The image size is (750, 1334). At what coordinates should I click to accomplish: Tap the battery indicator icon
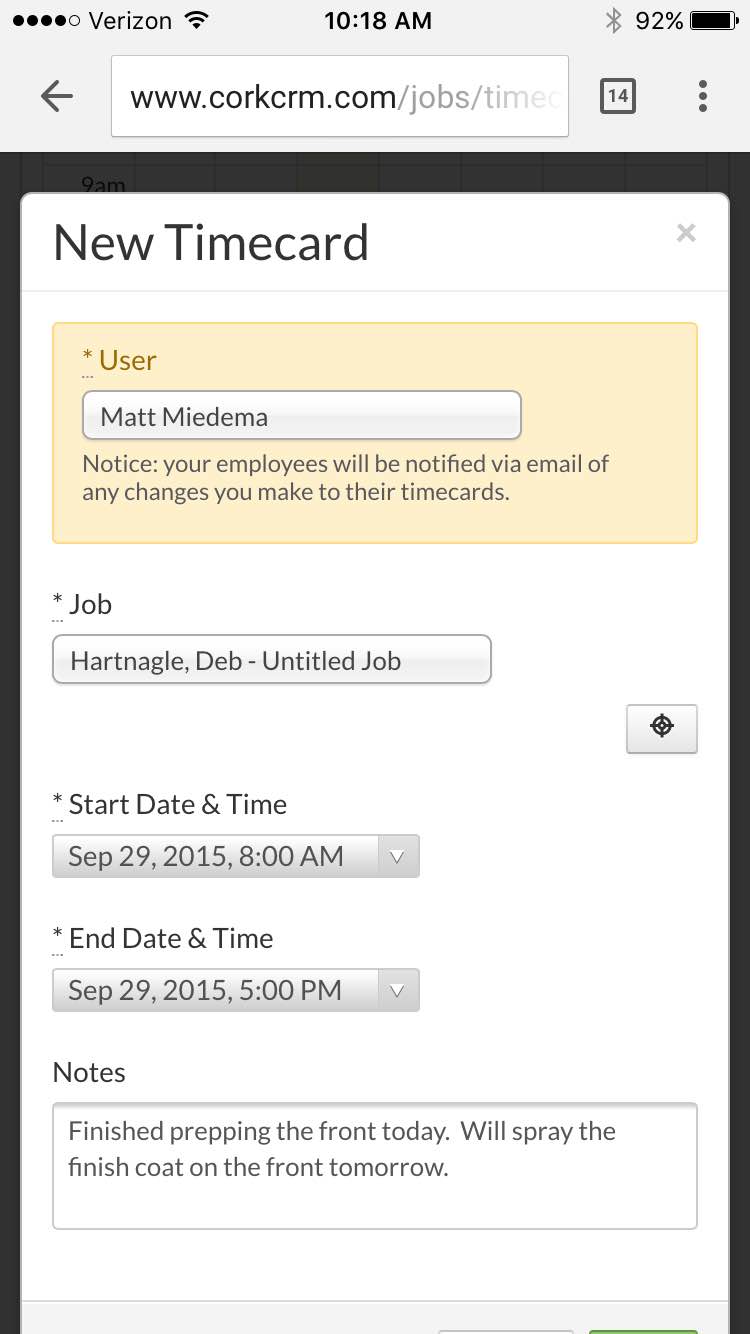pos(716,21)
